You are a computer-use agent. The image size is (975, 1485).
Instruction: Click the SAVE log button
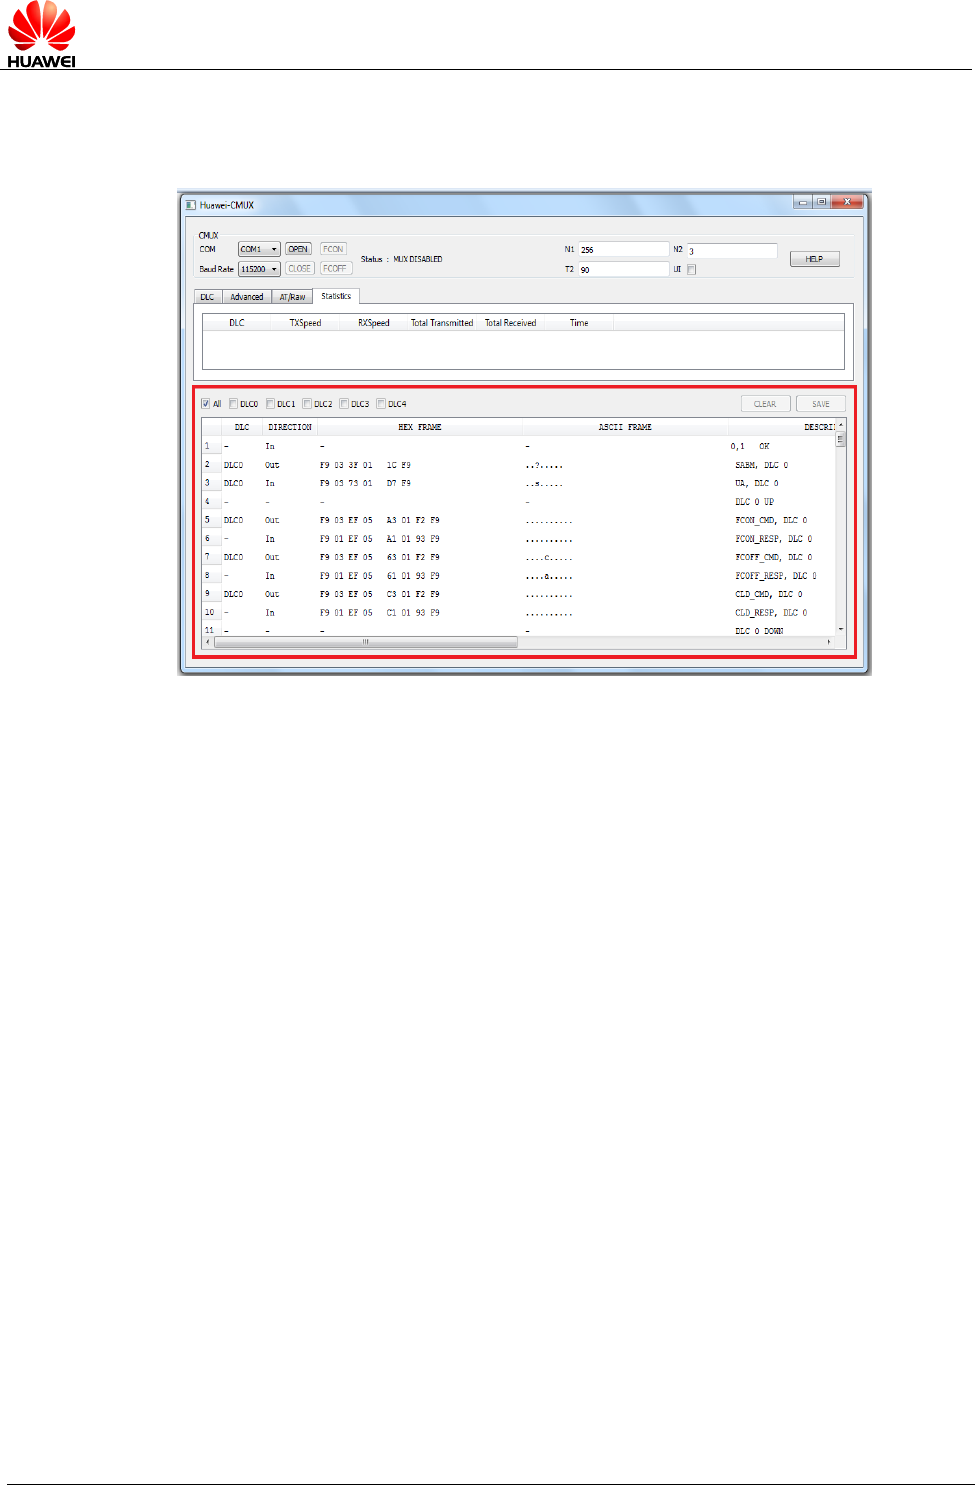[821, 404]
